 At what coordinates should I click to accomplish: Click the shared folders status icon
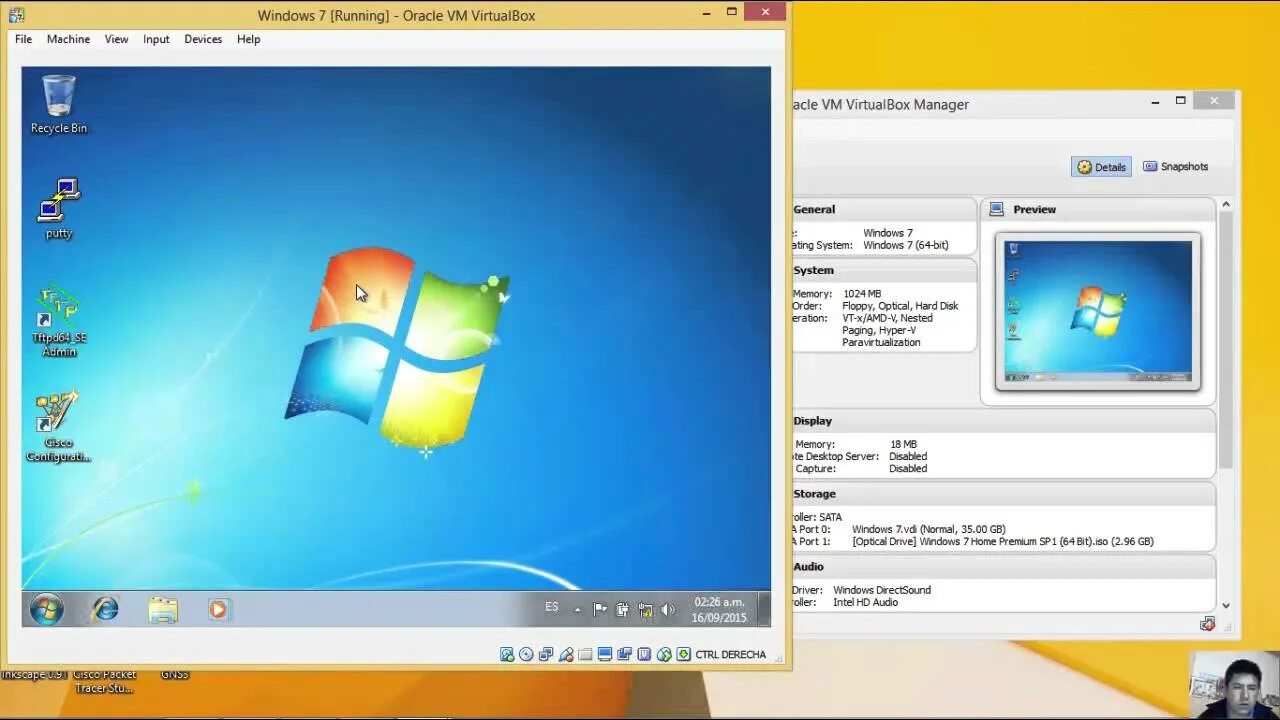(585, 654)
